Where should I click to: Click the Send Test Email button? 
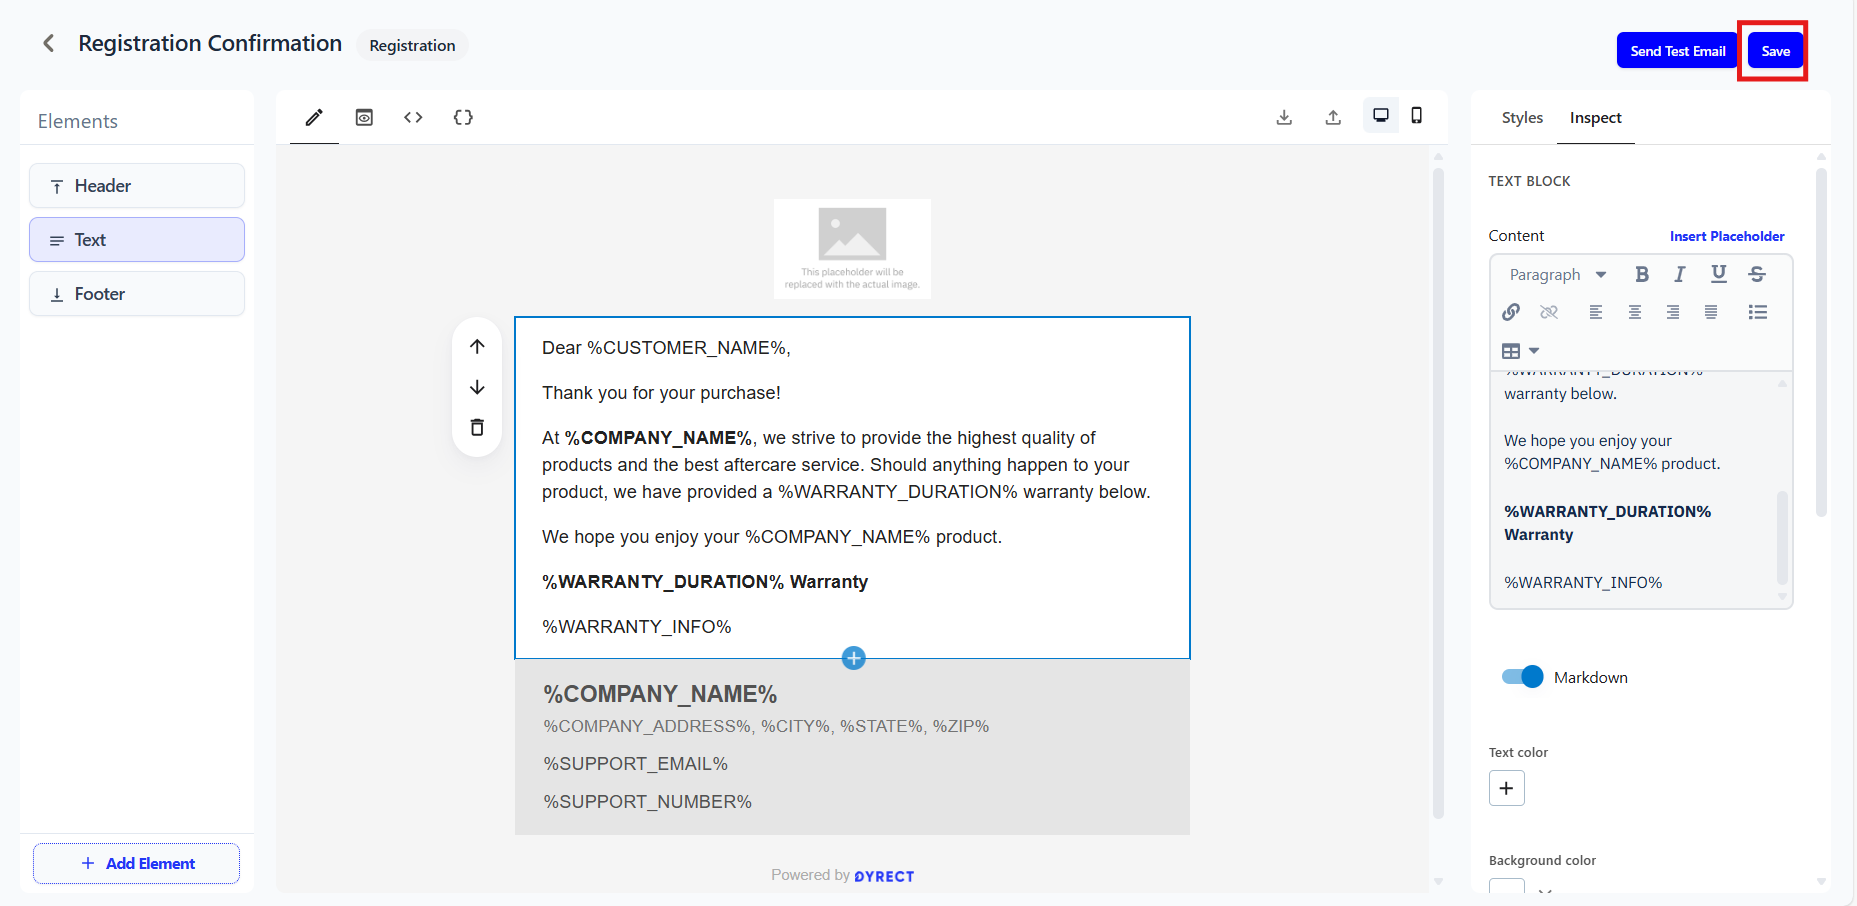pos(1677,51)
